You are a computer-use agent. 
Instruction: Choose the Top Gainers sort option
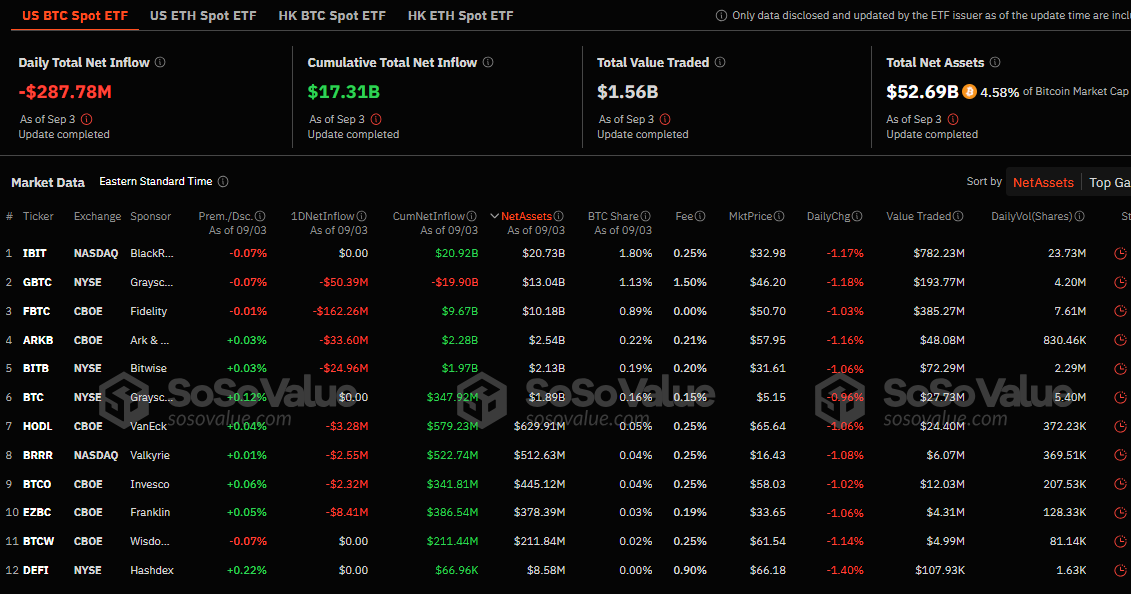point(1109,182)
